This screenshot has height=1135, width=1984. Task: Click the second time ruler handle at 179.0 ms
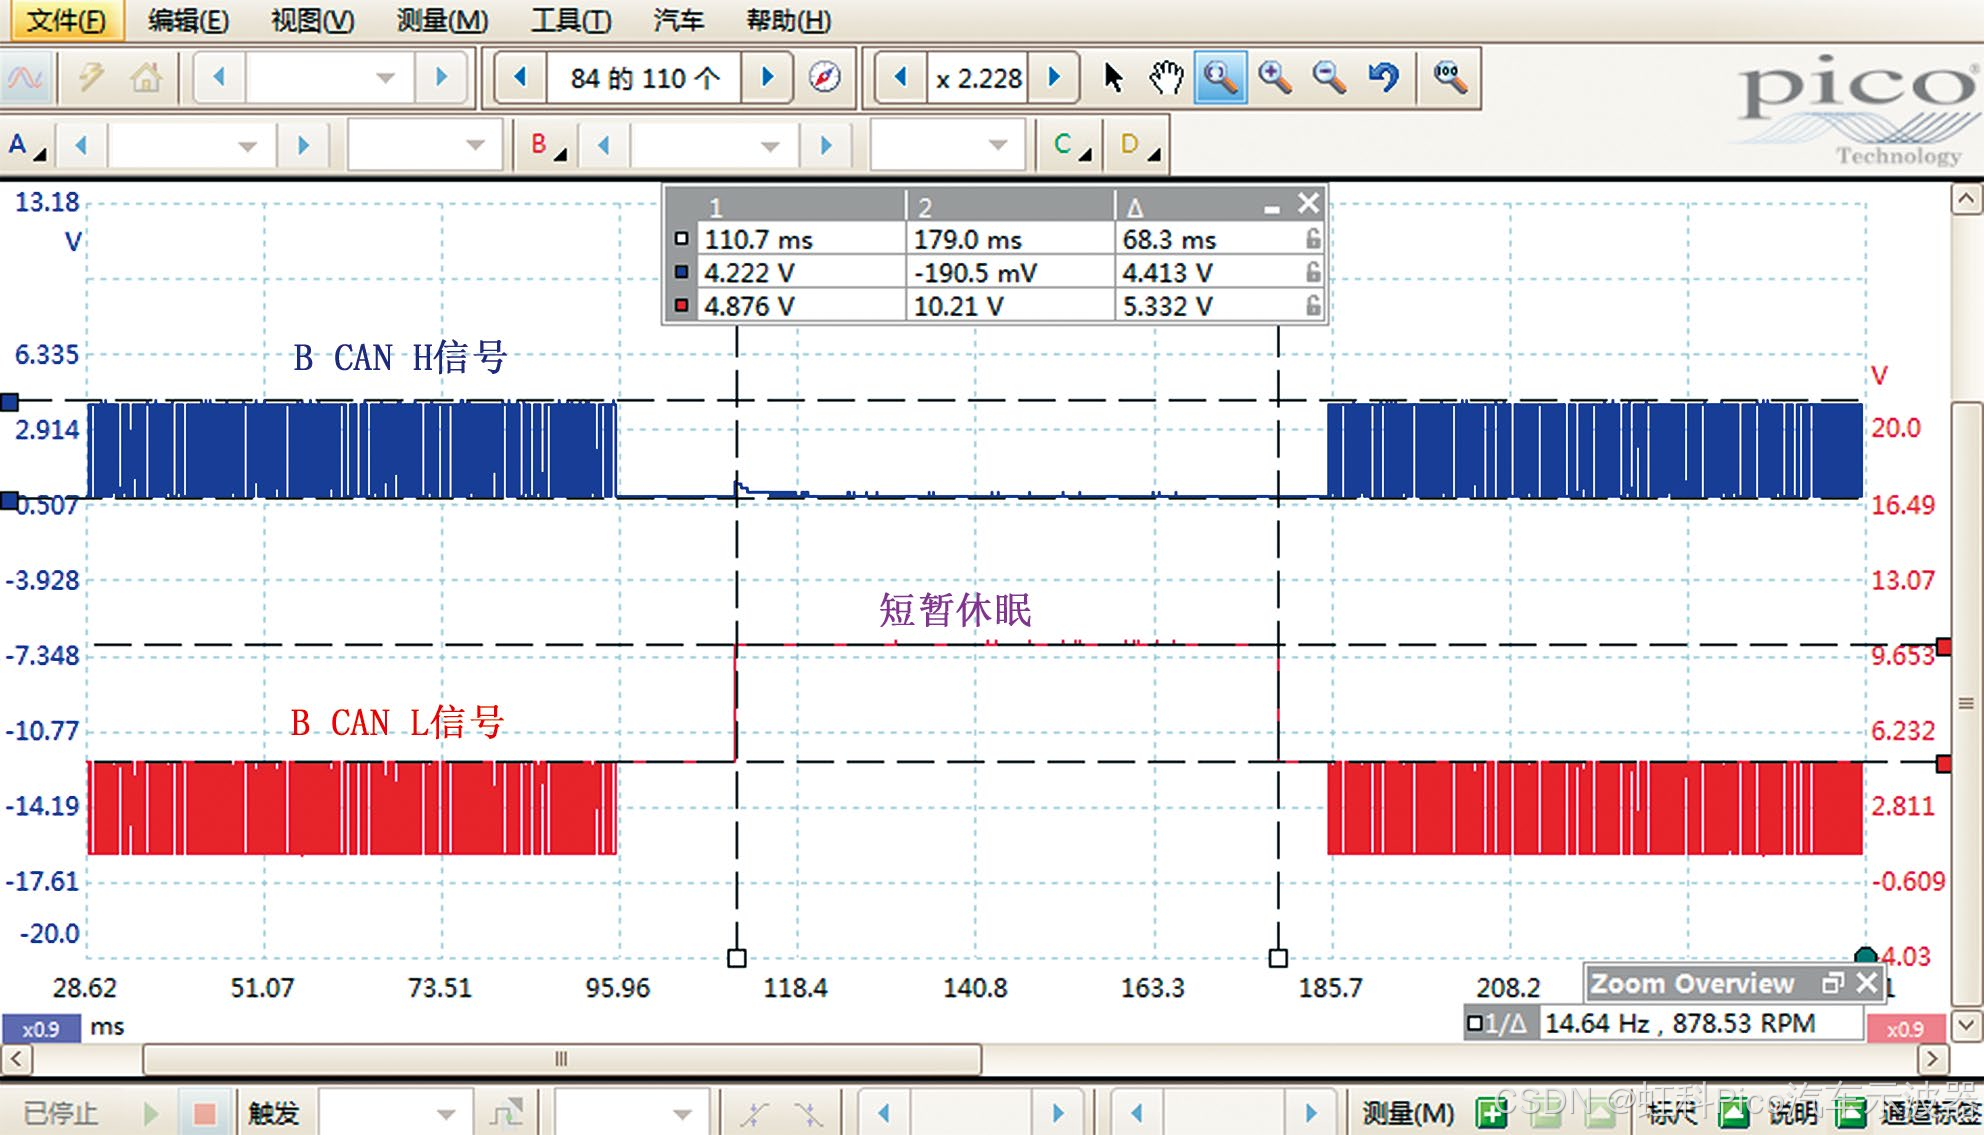tap(1278, 958)
